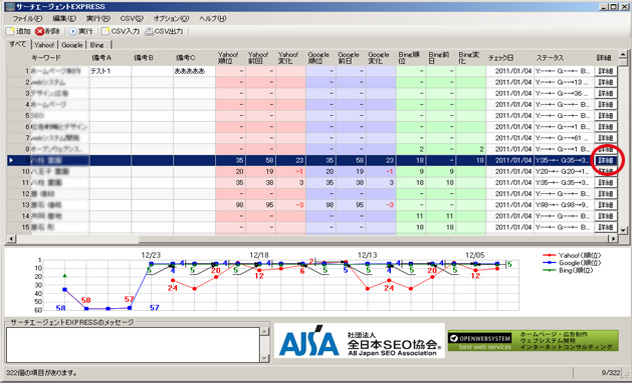This screenshot has height=383, width=632.
Task: Click the row 9 selection arrow indicator
Action: [x=11, y=160]
